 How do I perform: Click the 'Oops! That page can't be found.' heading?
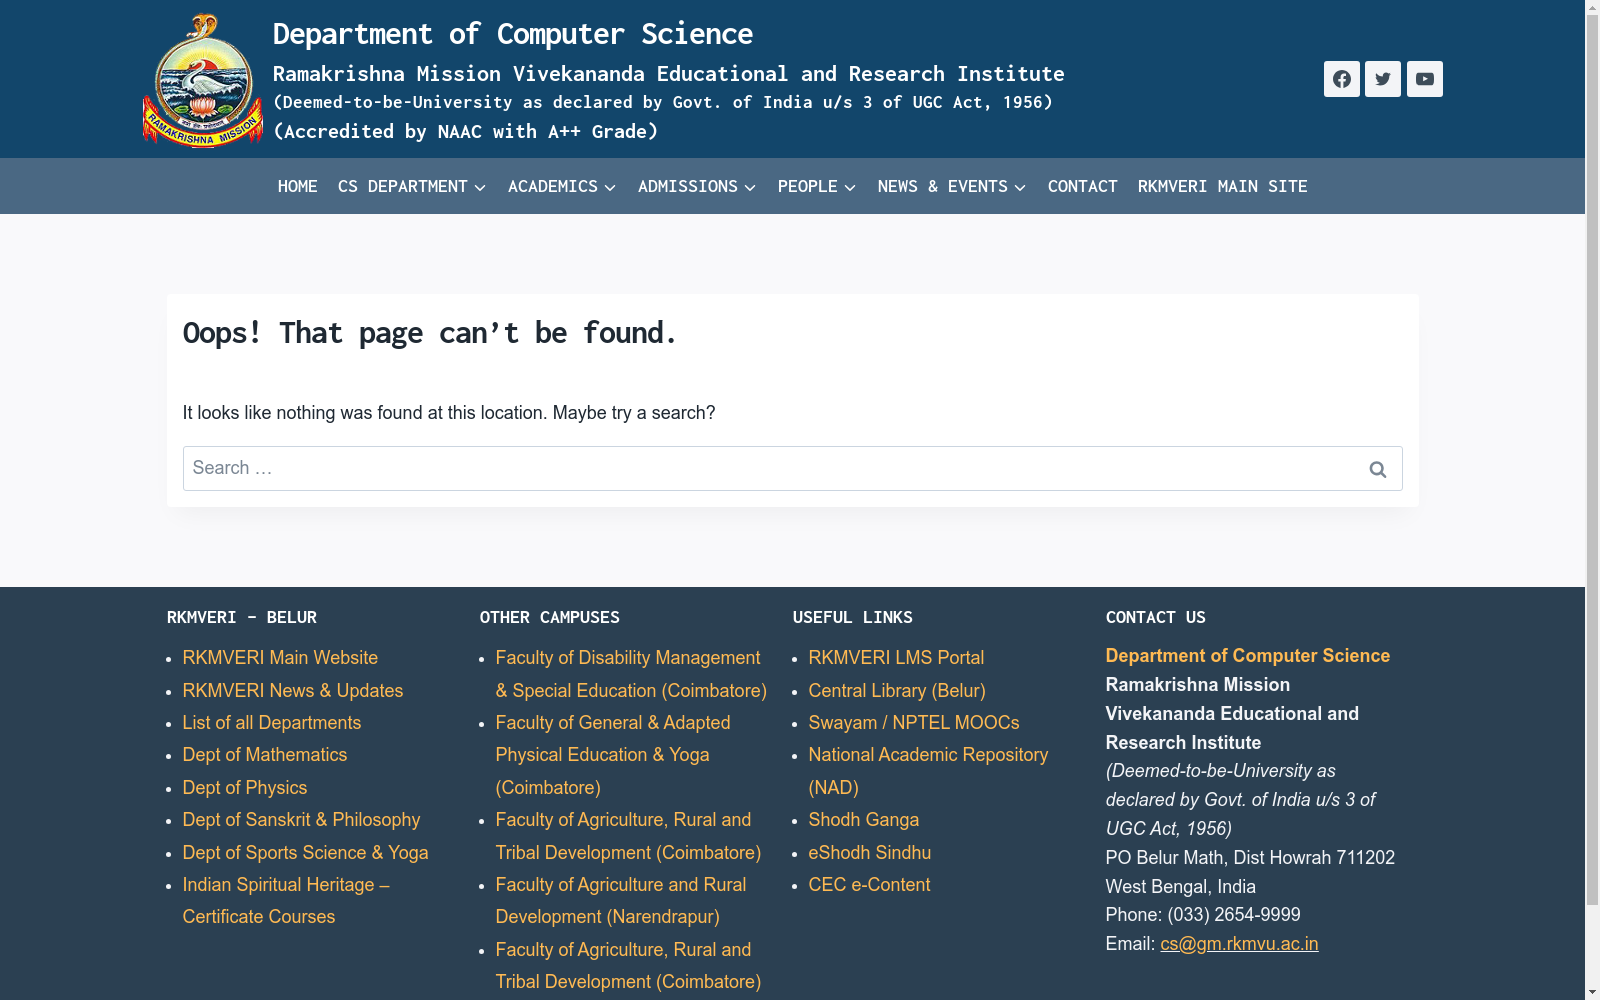click(430, 333)
